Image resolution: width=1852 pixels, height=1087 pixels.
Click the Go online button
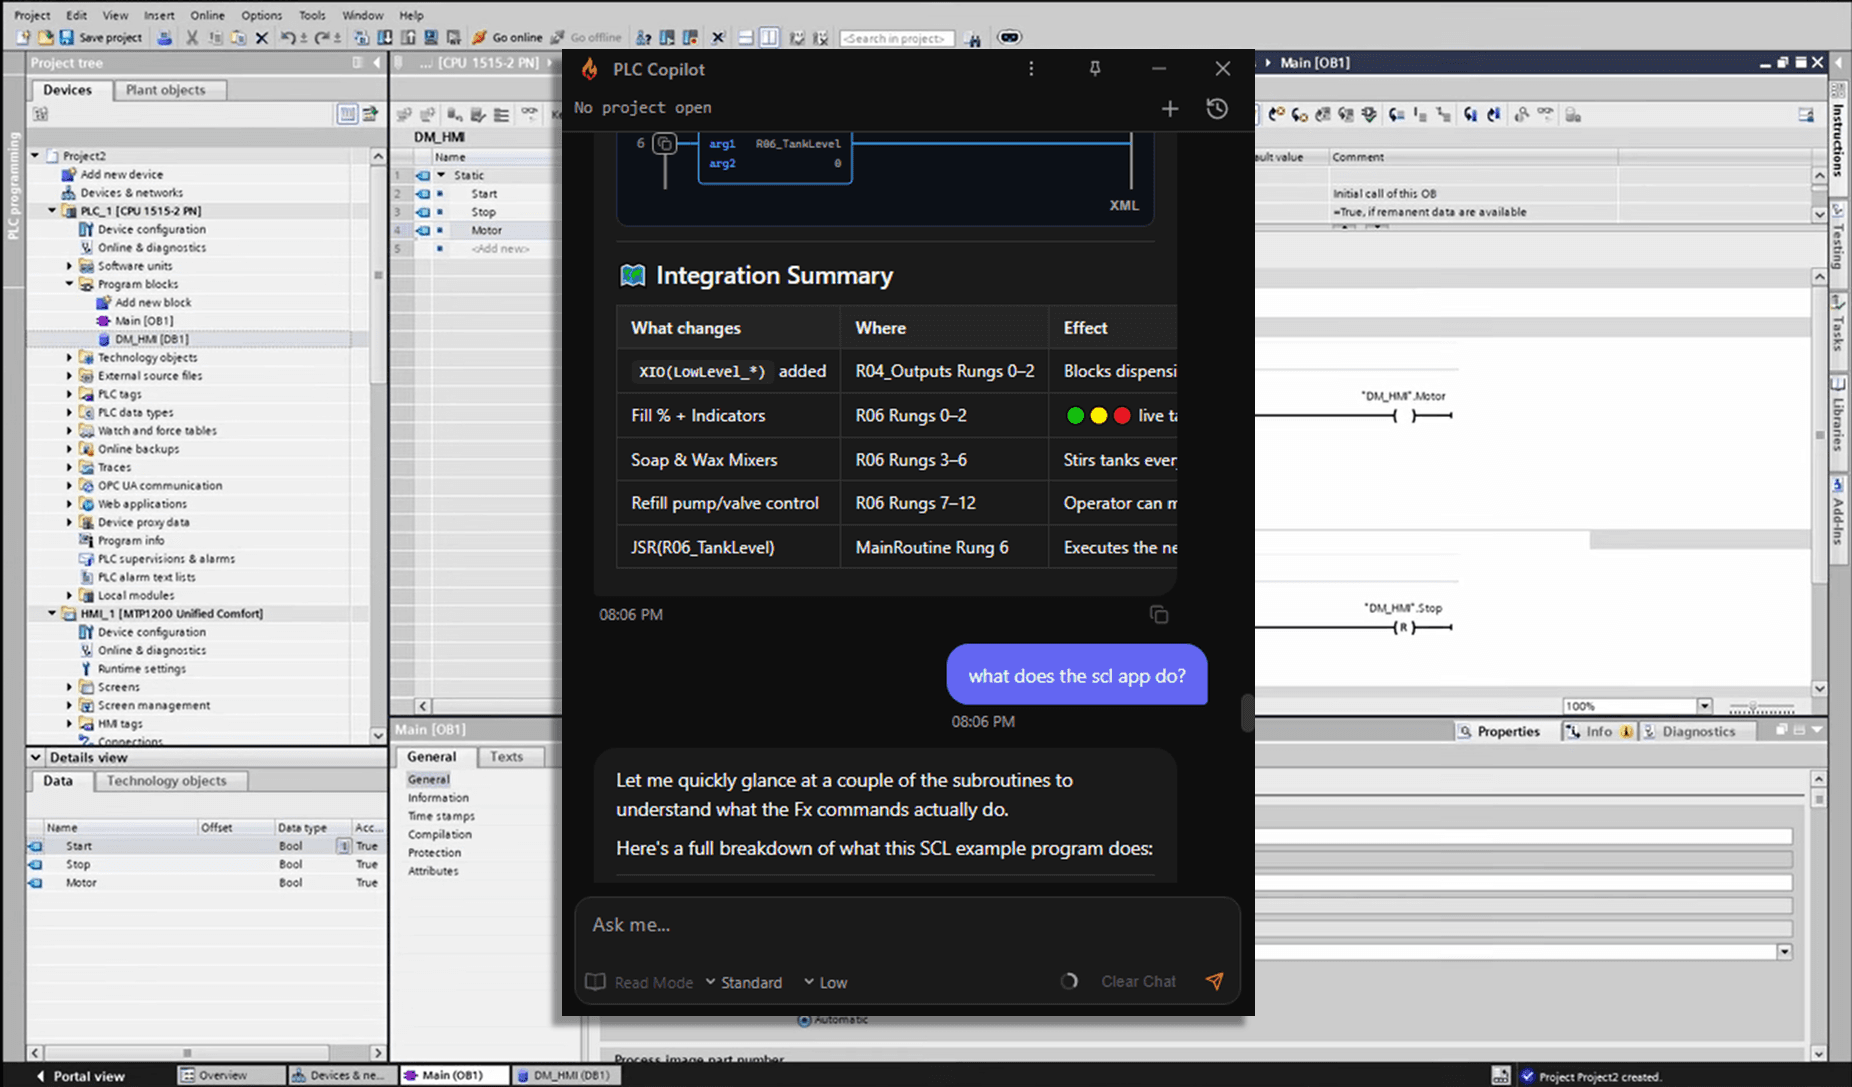pyautogui.click(x=508, y=38)
